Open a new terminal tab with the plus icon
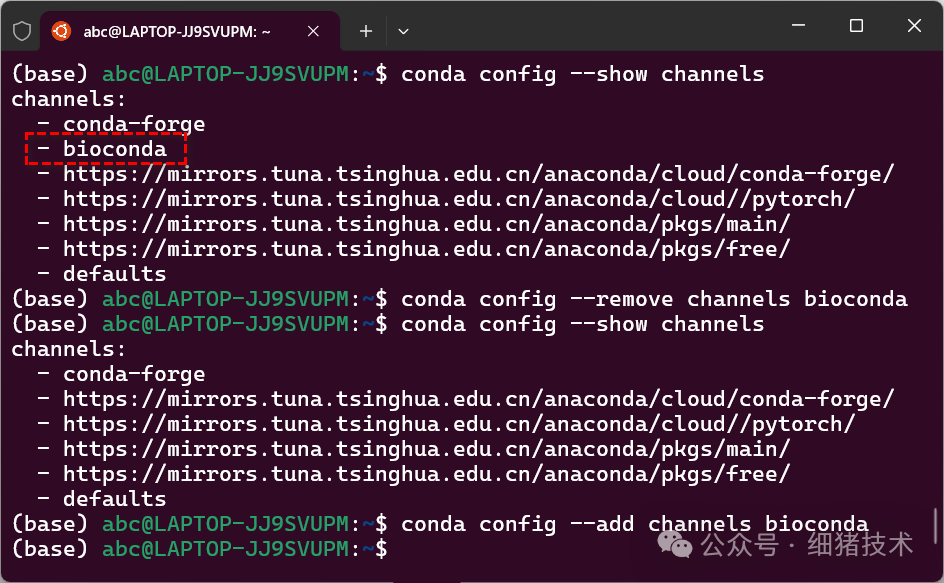944x583 pixels. click(365, 31)
